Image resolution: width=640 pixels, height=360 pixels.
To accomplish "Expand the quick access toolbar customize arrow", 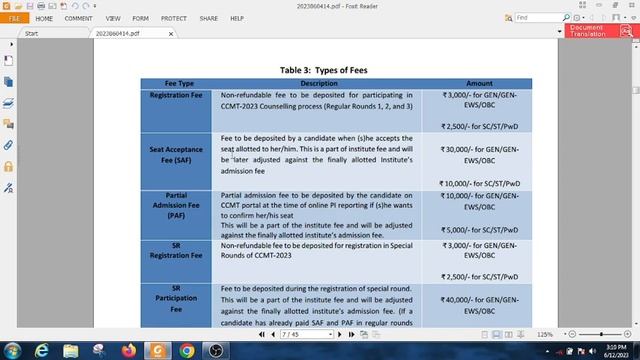I will (95, 6).
